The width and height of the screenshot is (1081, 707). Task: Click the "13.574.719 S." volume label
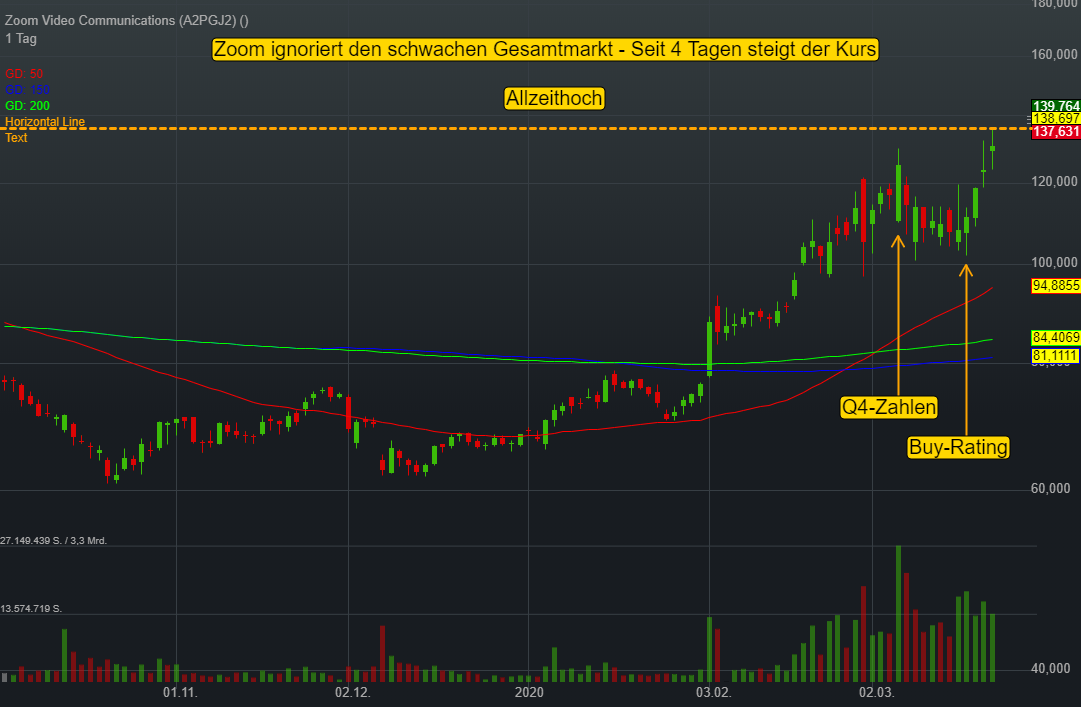[x=31, y=608]
